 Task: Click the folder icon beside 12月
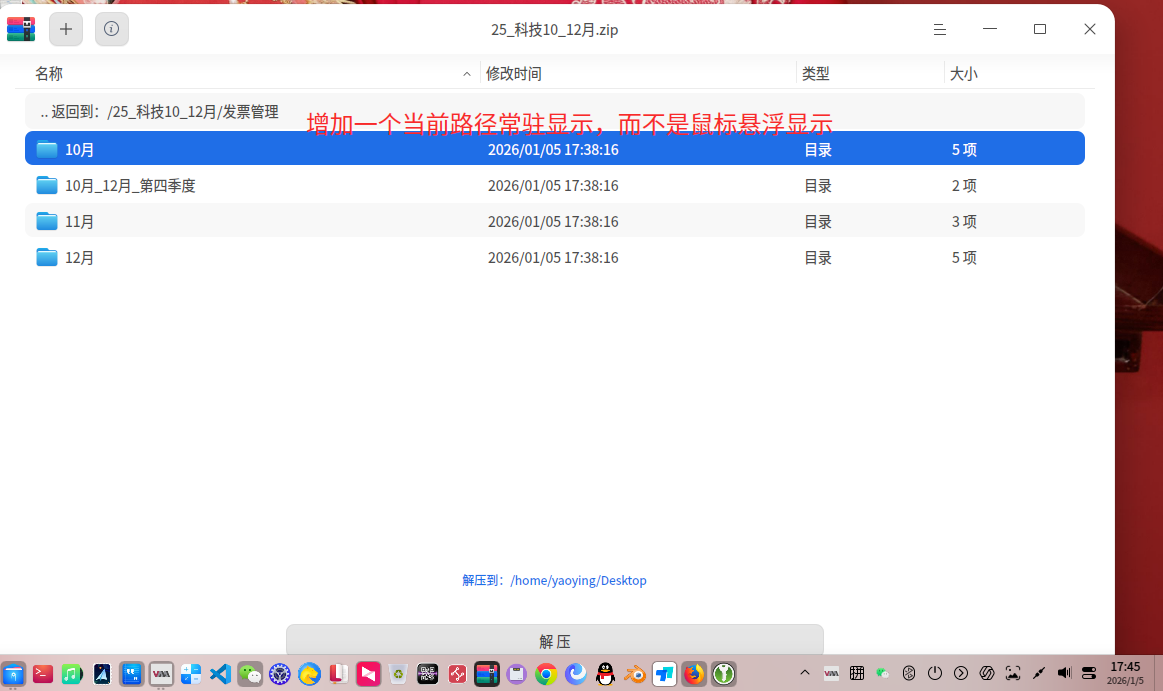(x=47, y=257)
